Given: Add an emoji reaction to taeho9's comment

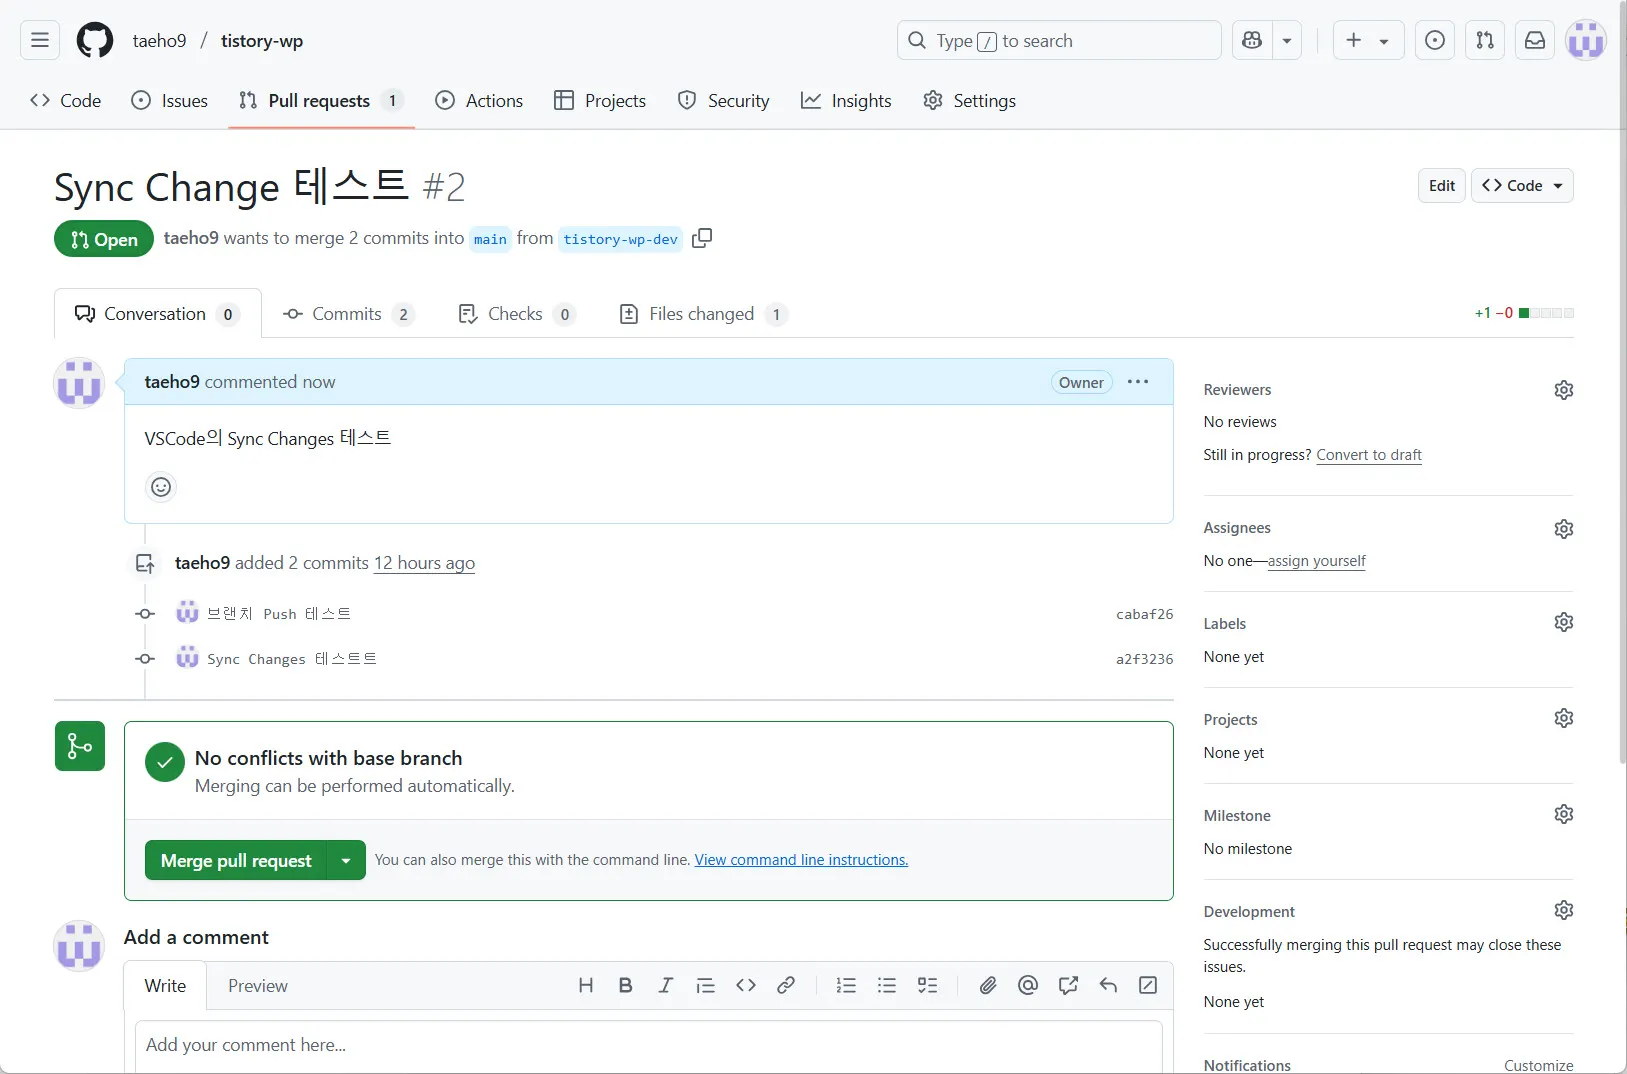Looking at the screenshot, I should tap(160, 487).
